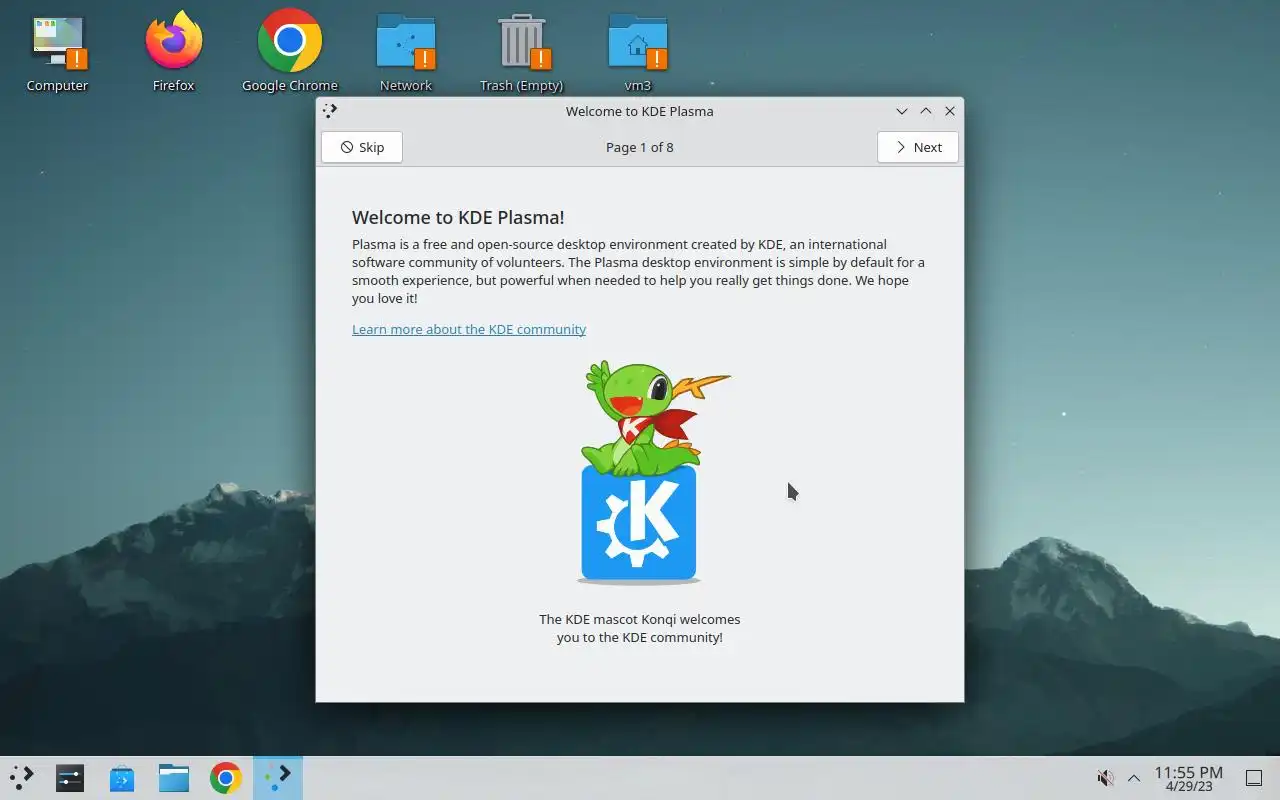Launch Firefox from the desktop

tap(173, 54)
